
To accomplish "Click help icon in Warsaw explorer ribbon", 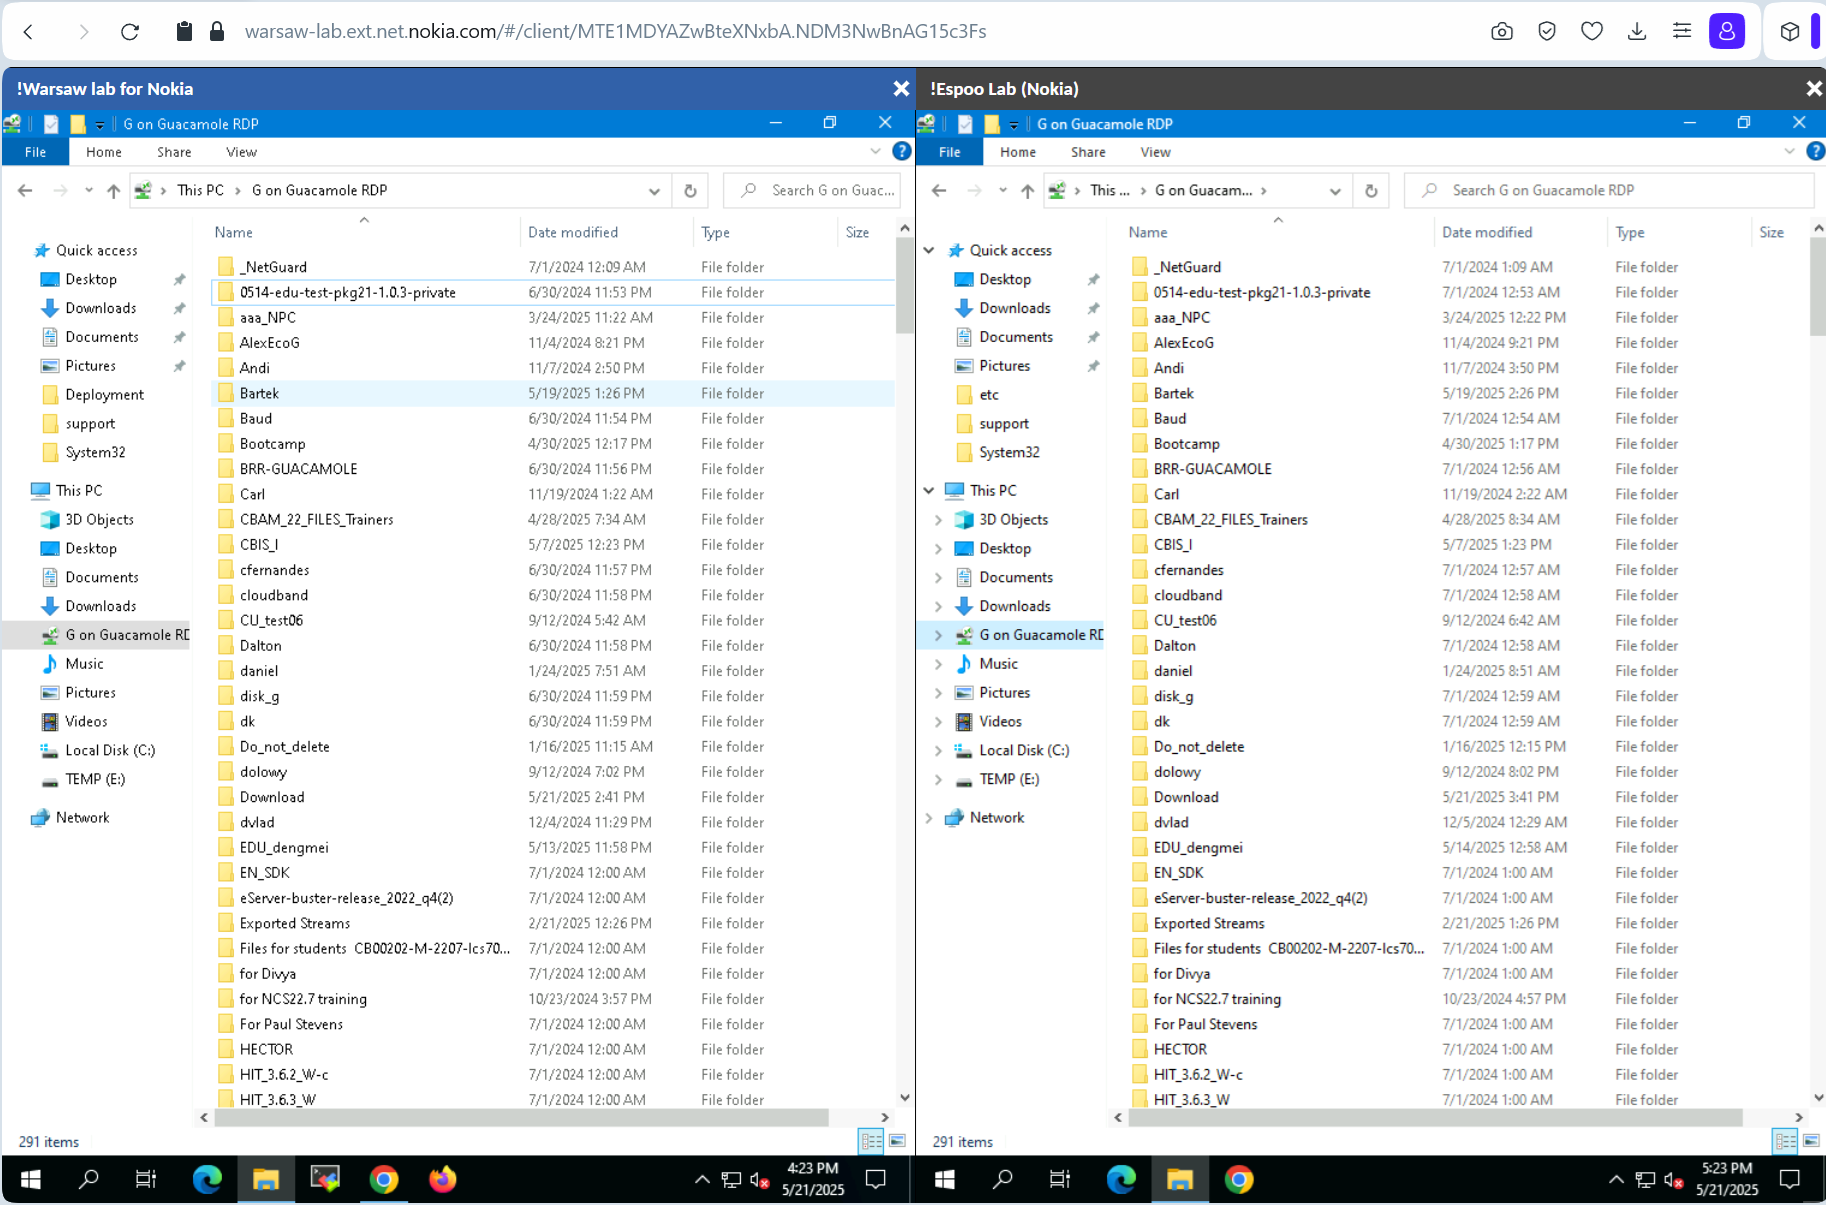I will click(901, 151).
